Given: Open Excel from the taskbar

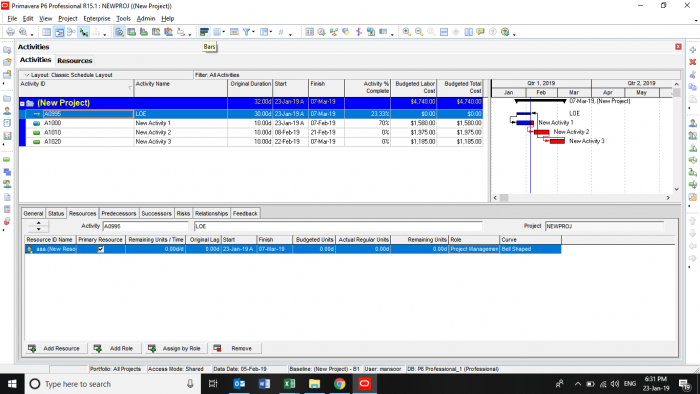Looking at the screenshot, I should 289,384.
